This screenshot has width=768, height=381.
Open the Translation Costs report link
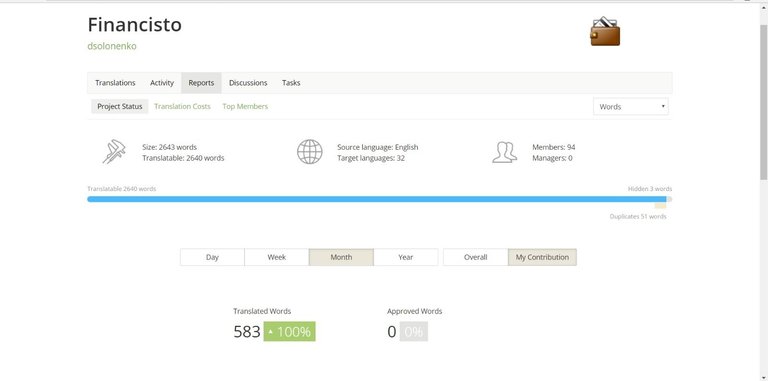(182, 106)
